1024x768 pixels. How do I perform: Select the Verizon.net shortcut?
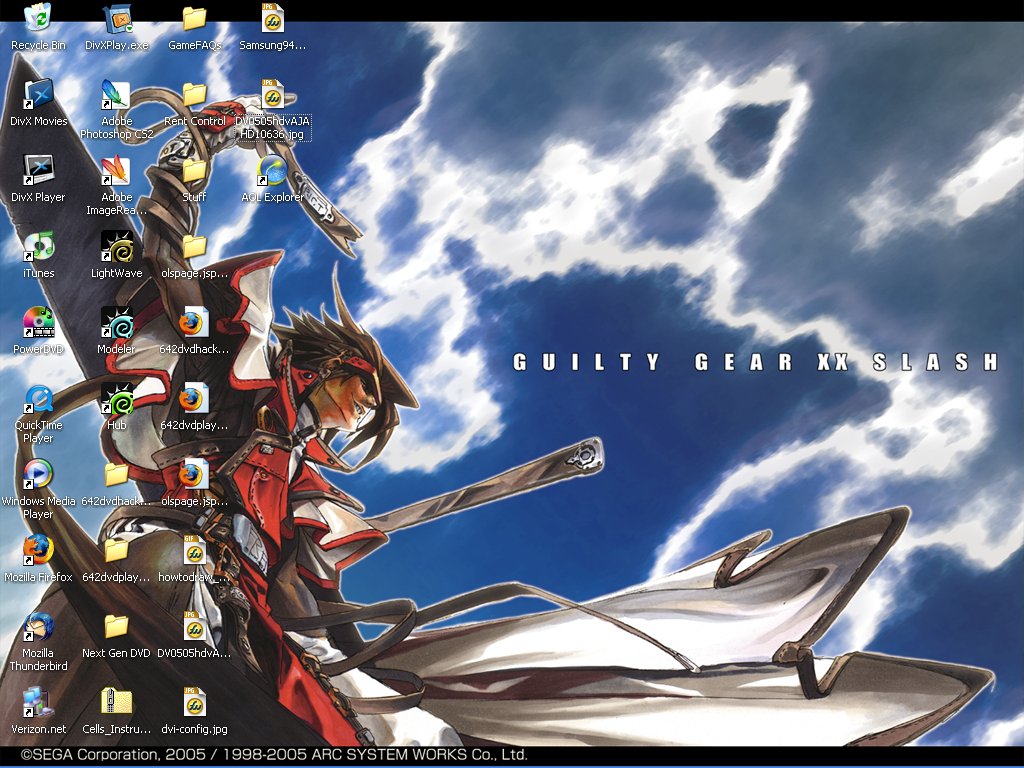coord(39,703)
